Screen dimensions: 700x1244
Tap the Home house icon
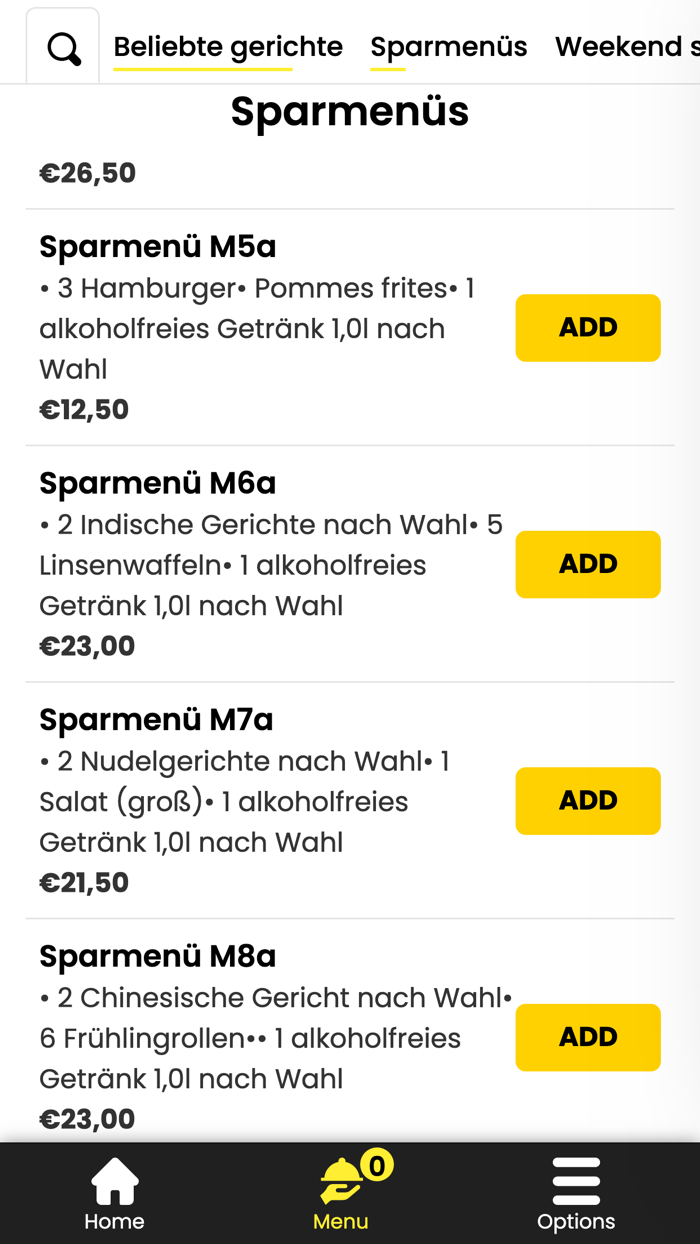114,1182
